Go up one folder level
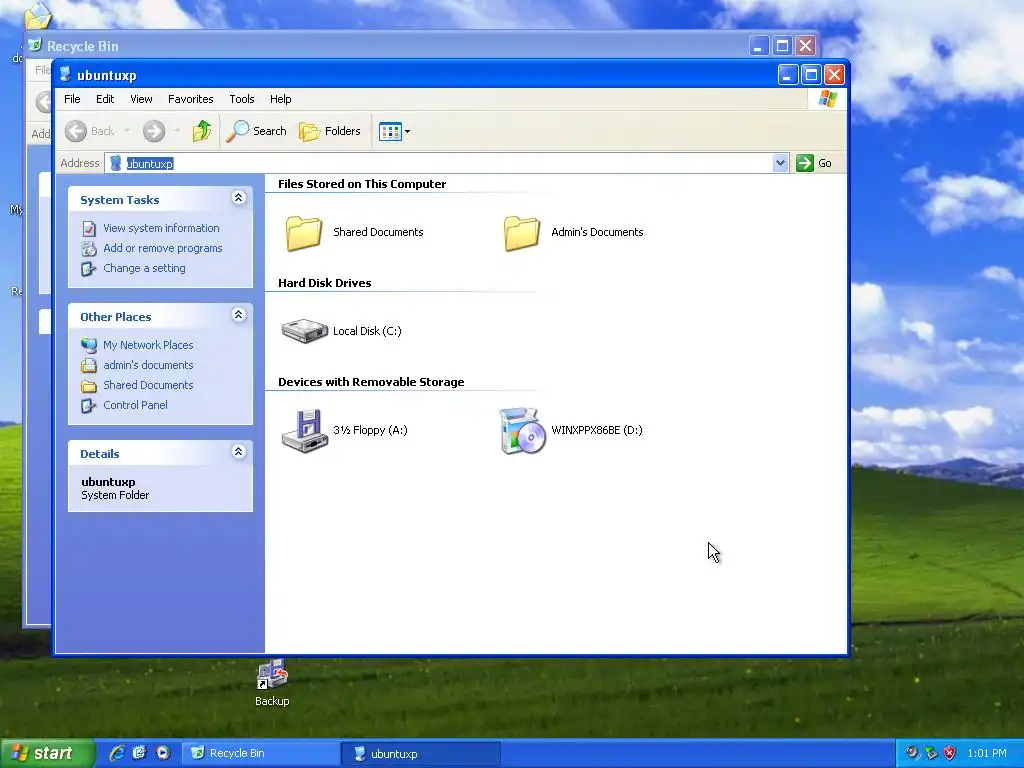This screenshot has height=768, width=1024. (202, 131)
